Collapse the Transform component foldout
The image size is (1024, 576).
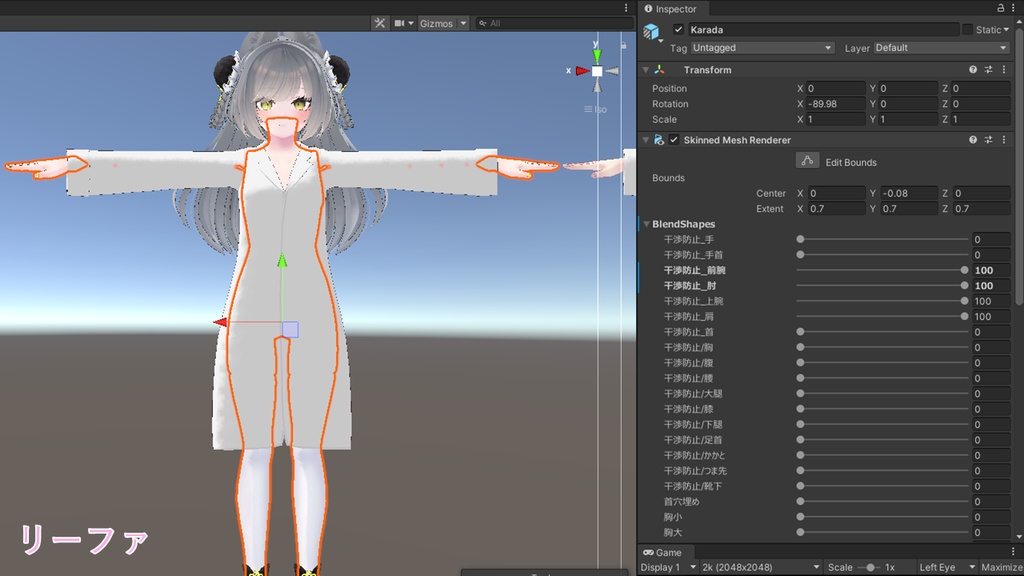point(646,70)
